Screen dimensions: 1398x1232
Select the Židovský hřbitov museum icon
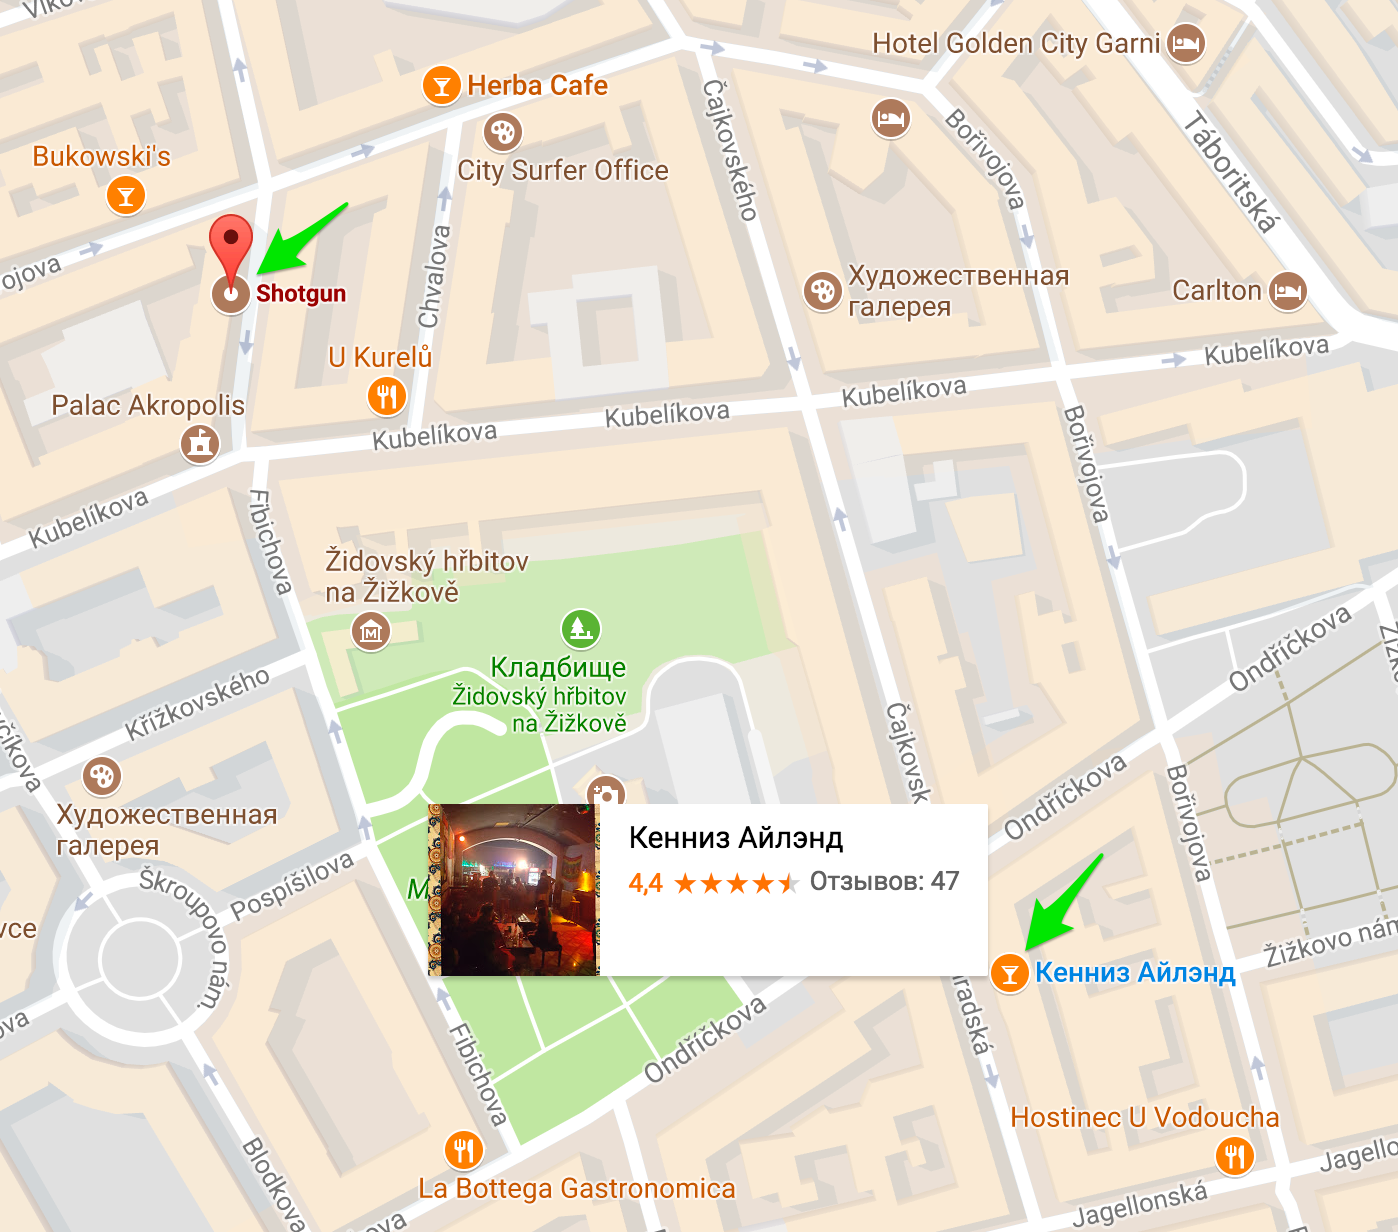[x=371, y=631]
